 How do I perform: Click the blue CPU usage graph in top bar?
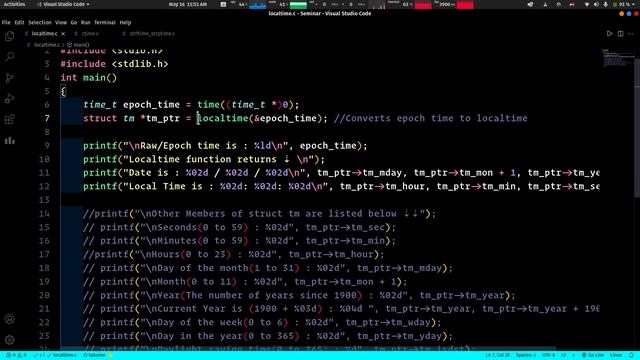pos(258,5)
